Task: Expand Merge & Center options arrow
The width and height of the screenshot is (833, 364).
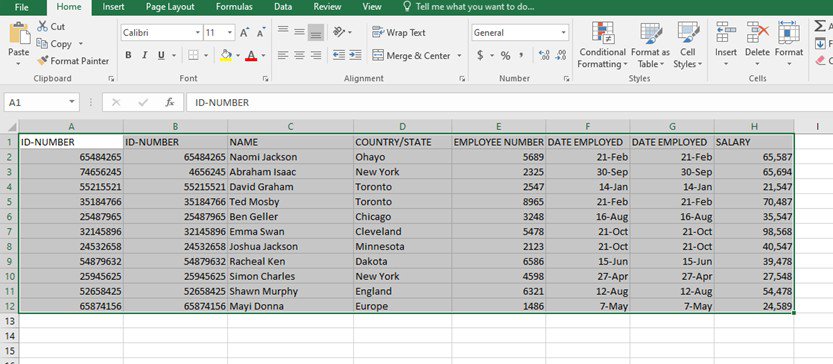Action: click(x=460, y=55)
